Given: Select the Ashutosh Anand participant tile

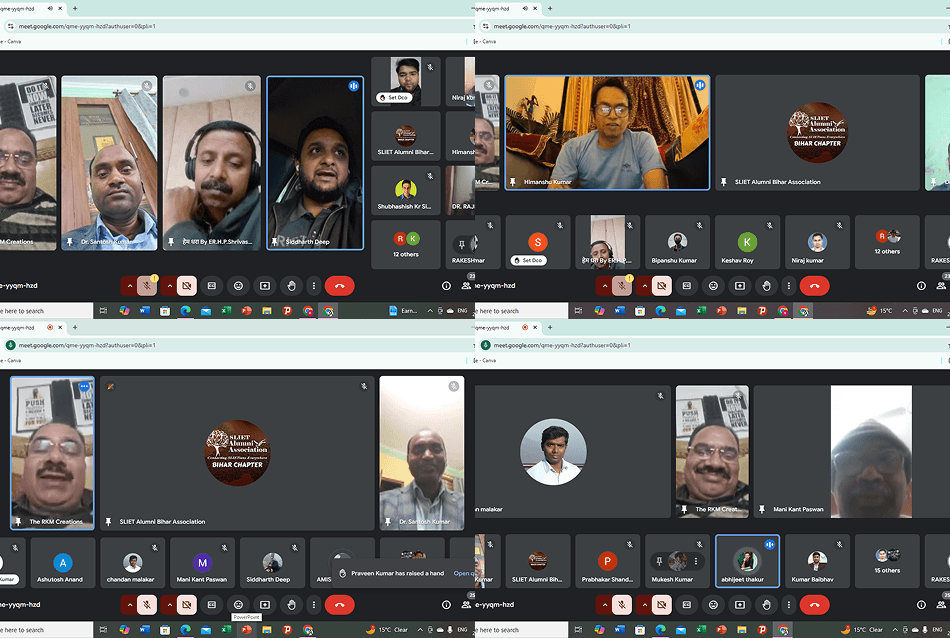Looking at the screenshot, I should coord(63,563).
